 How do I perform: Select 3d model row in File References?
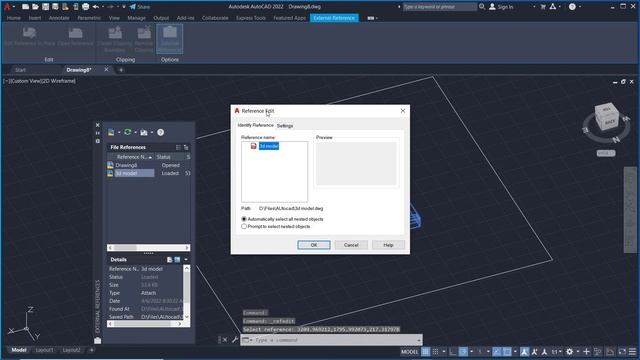pyautogui.click(x=149, y=173)
